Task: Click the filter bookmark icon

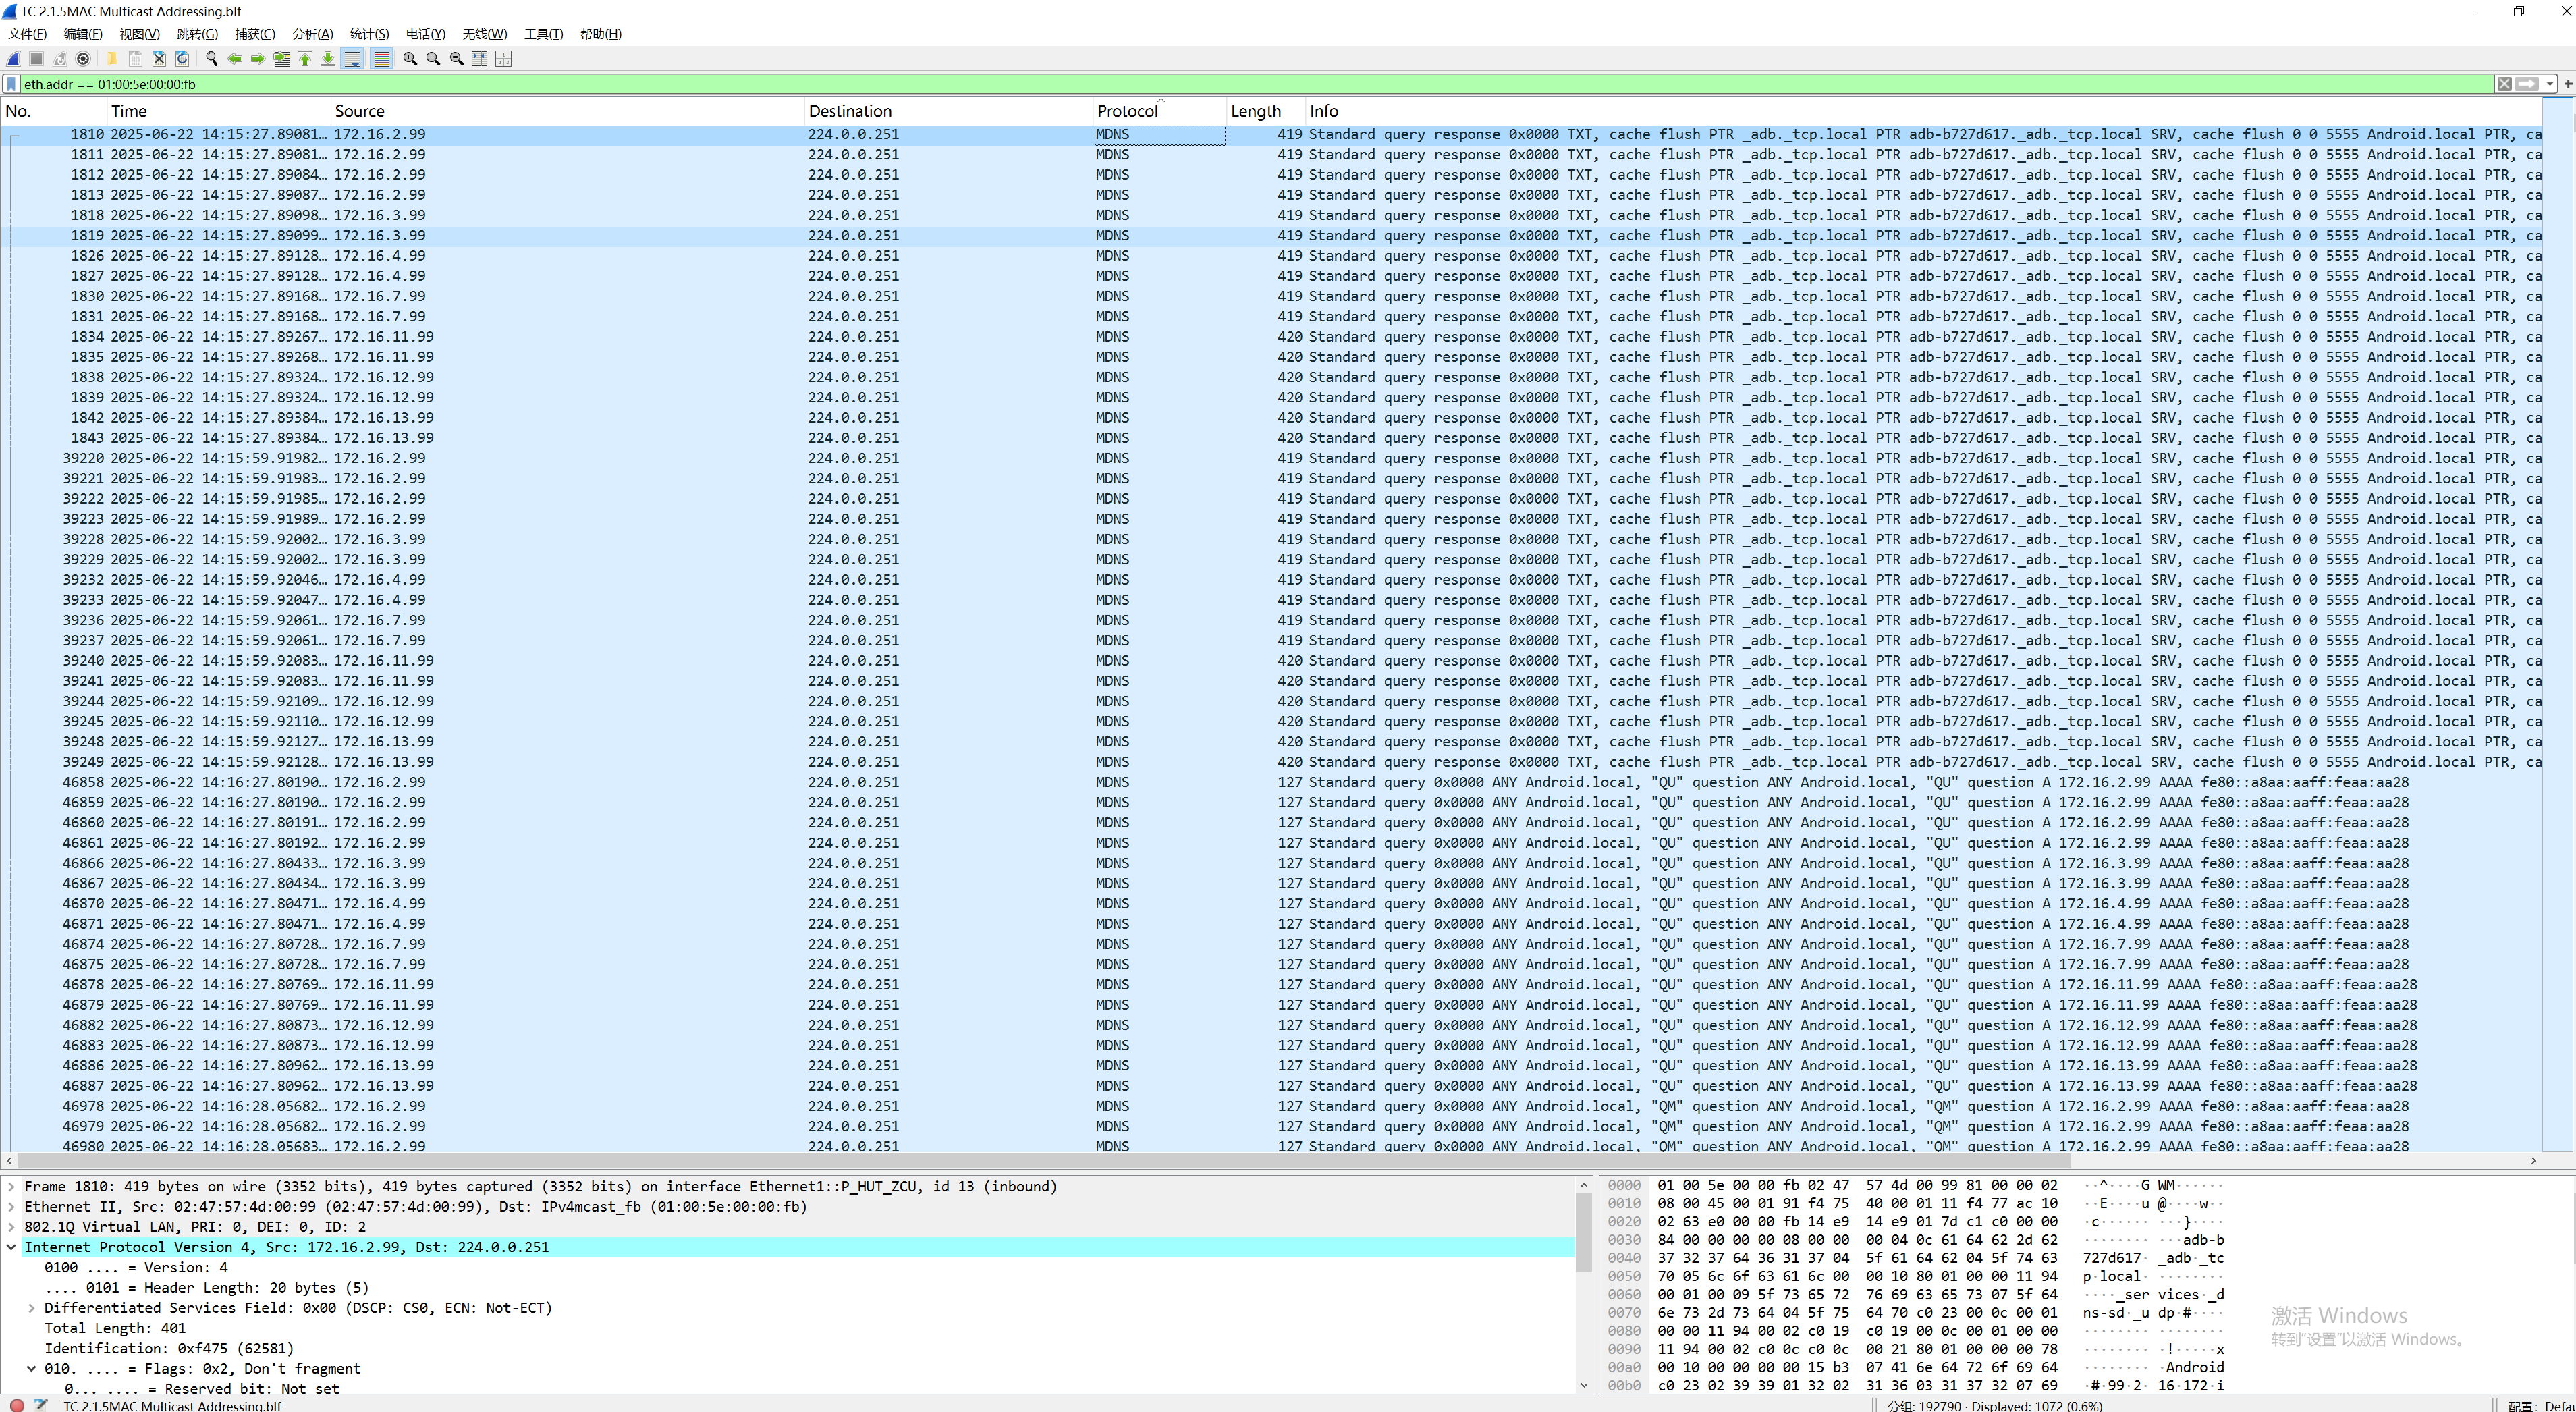Action: coord(11,84)
